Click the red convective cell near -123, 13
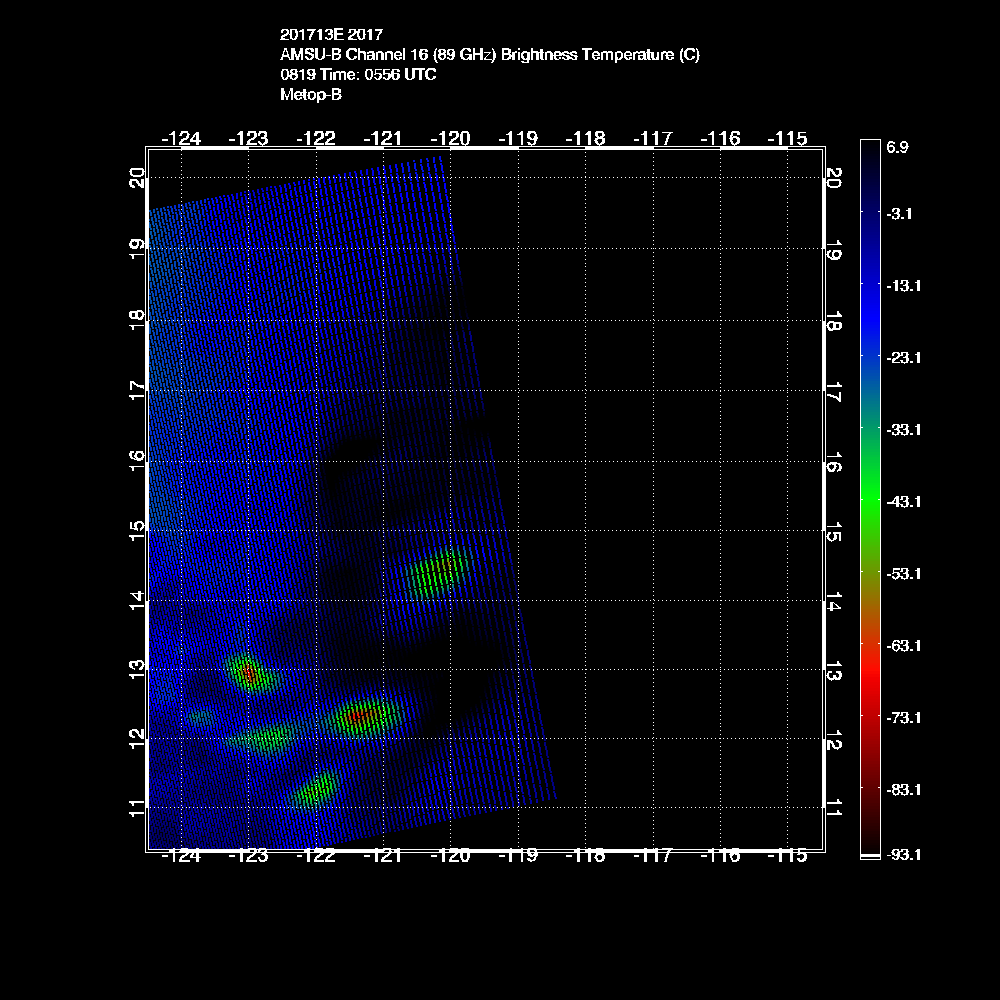 tap(249, 674)
